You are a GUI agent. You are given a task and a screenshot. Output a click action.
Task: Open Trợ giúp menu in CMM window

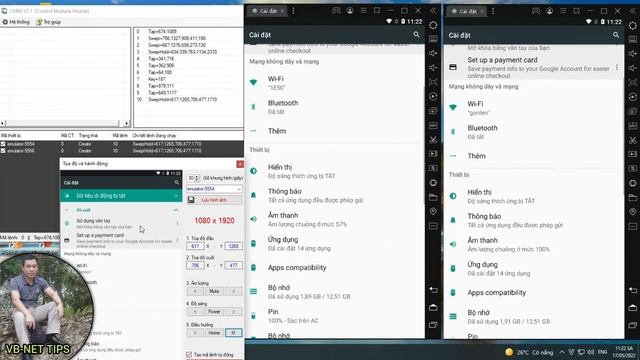[49, 22]
